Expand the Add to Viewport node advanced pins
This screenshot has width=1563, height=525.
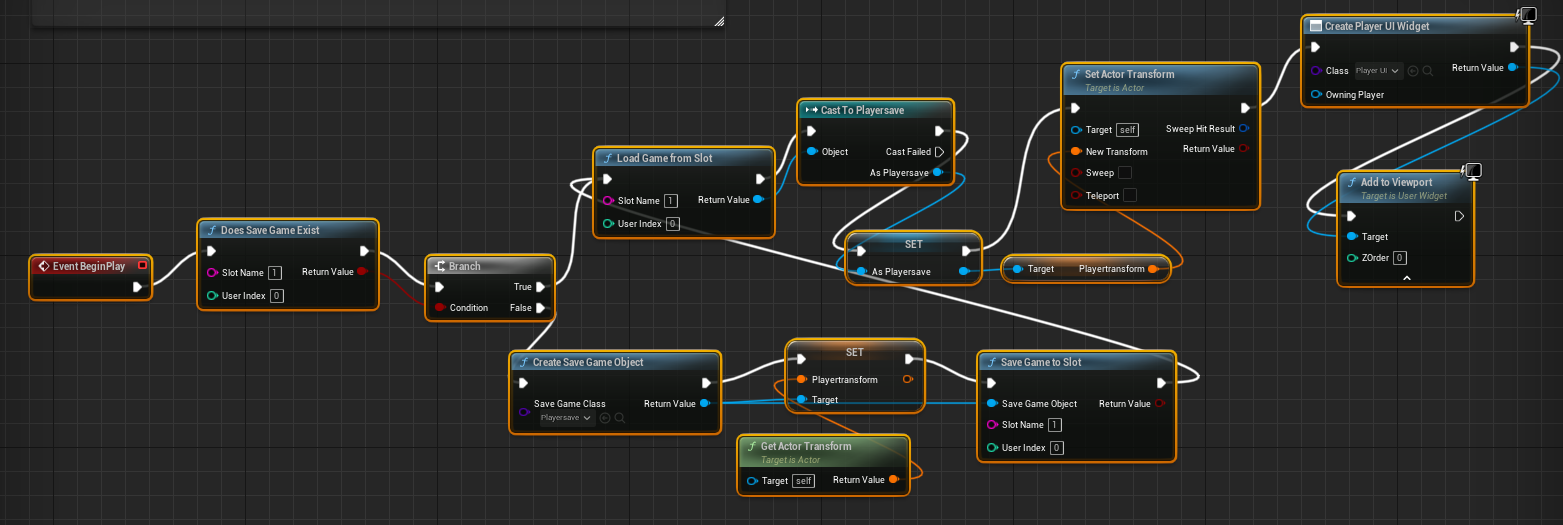[x=1406, y=277]
